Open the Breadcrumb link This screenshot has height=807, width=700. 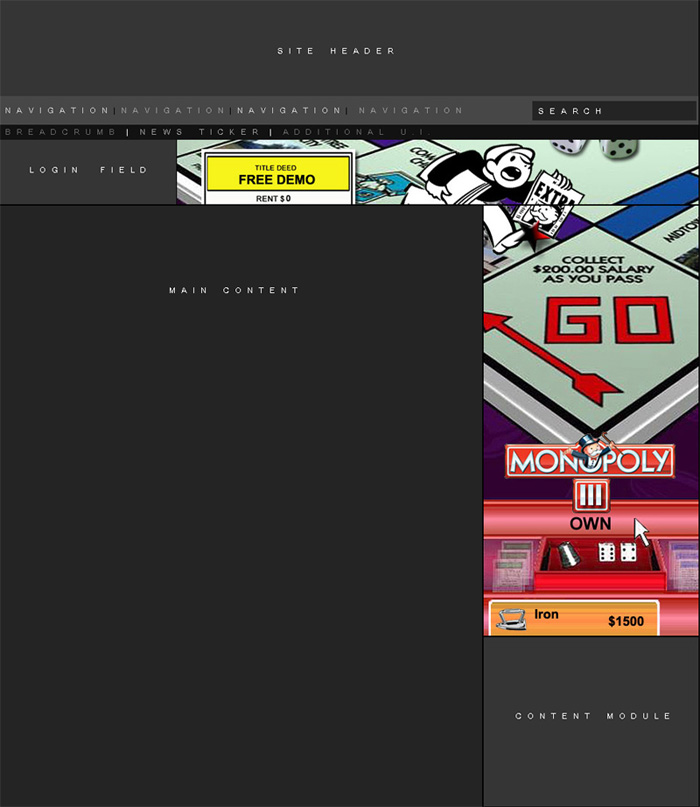click(x=61, y=132)
